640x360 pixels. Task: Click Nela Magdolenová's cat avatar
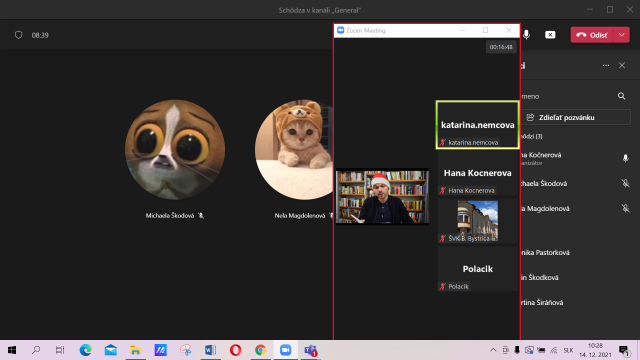point(294,150)
